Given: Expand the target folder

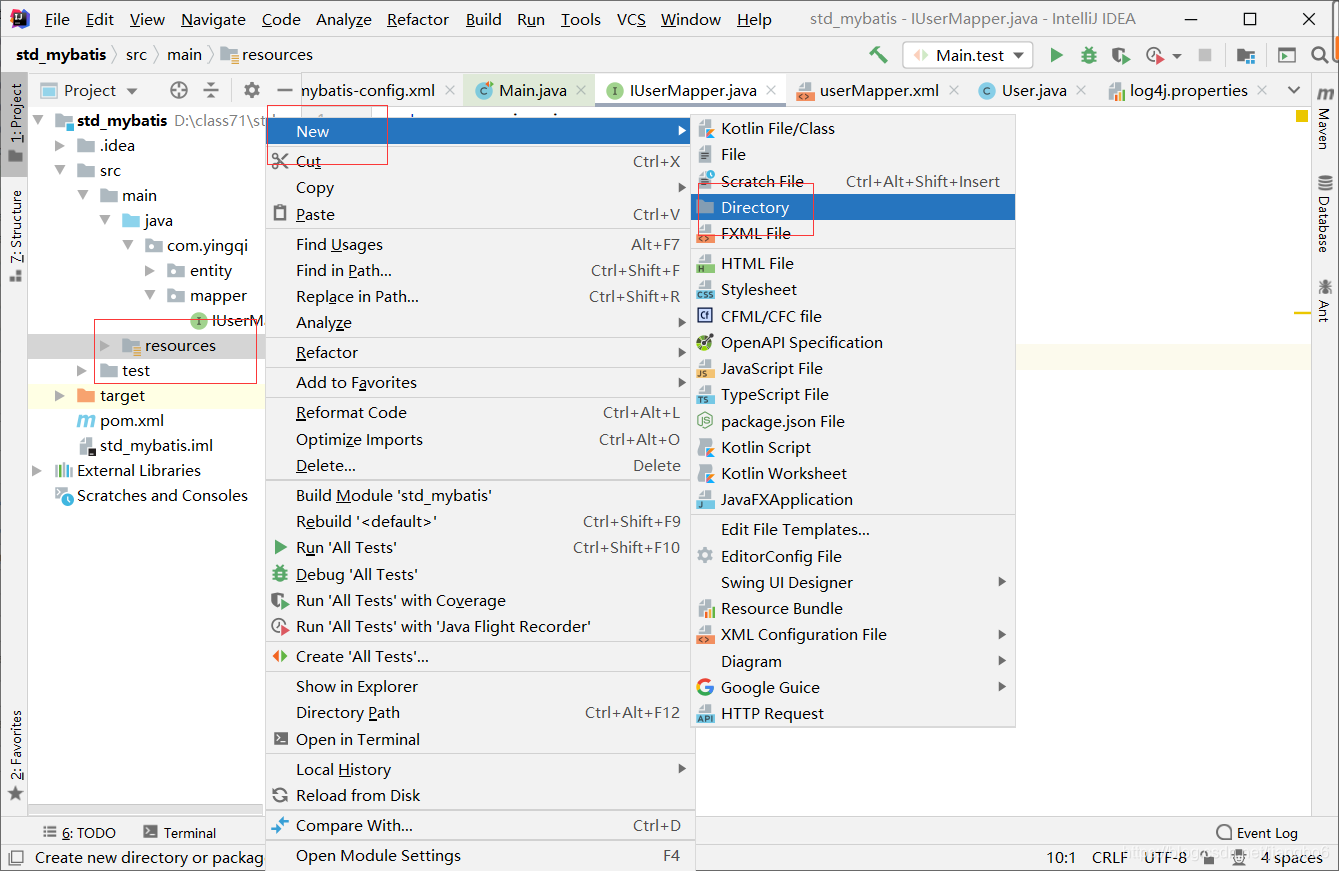Looking at the screenshot, I should (60, 395).
